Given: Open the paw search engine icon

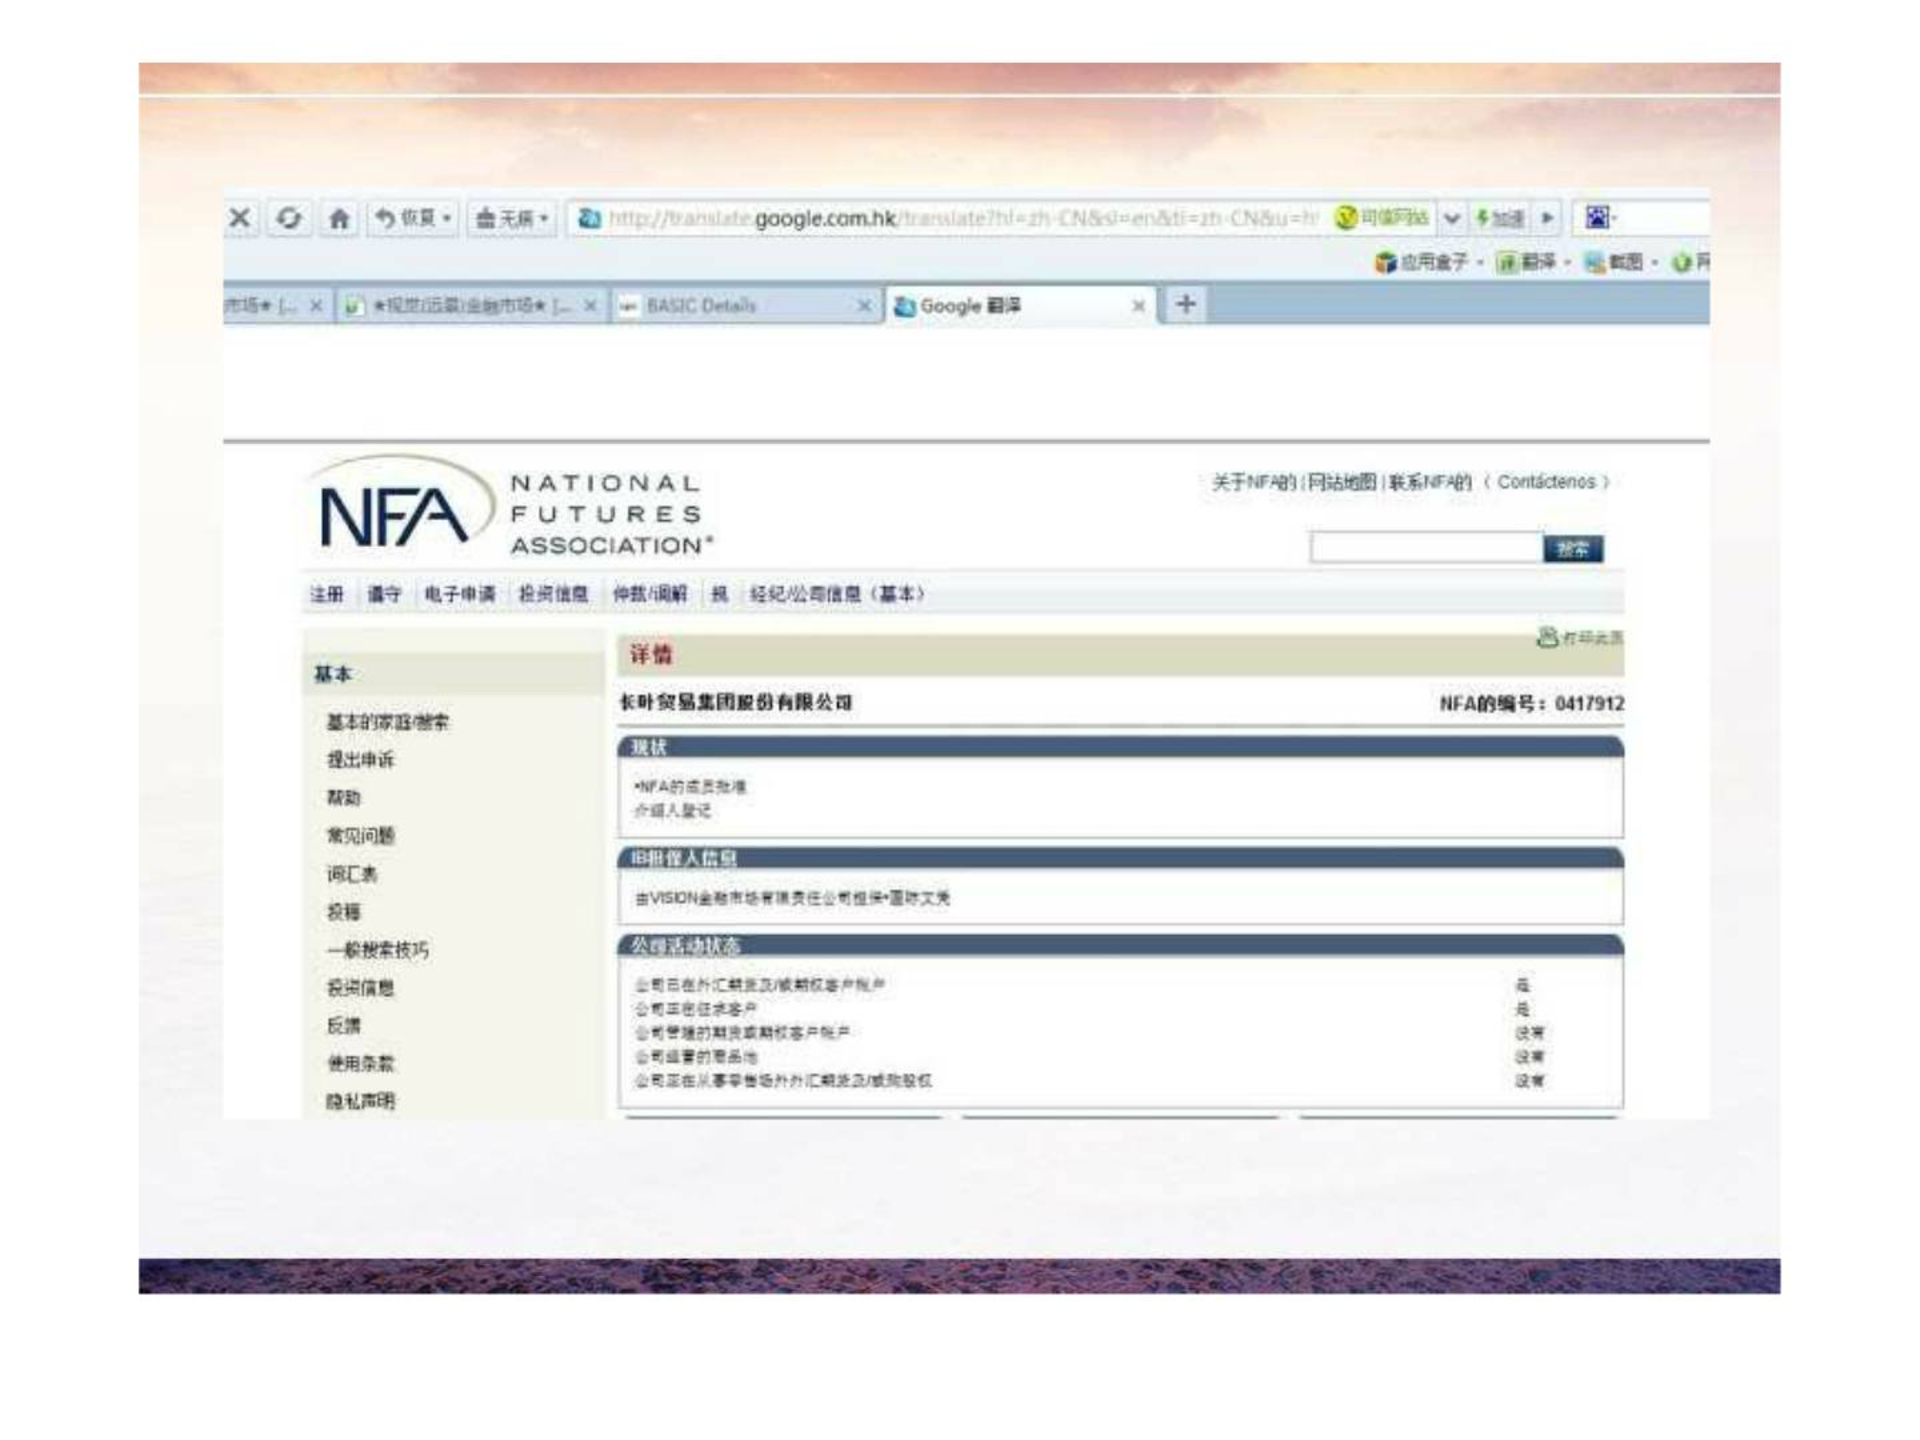Looking at the screenshot, I should pos(1598,217).
